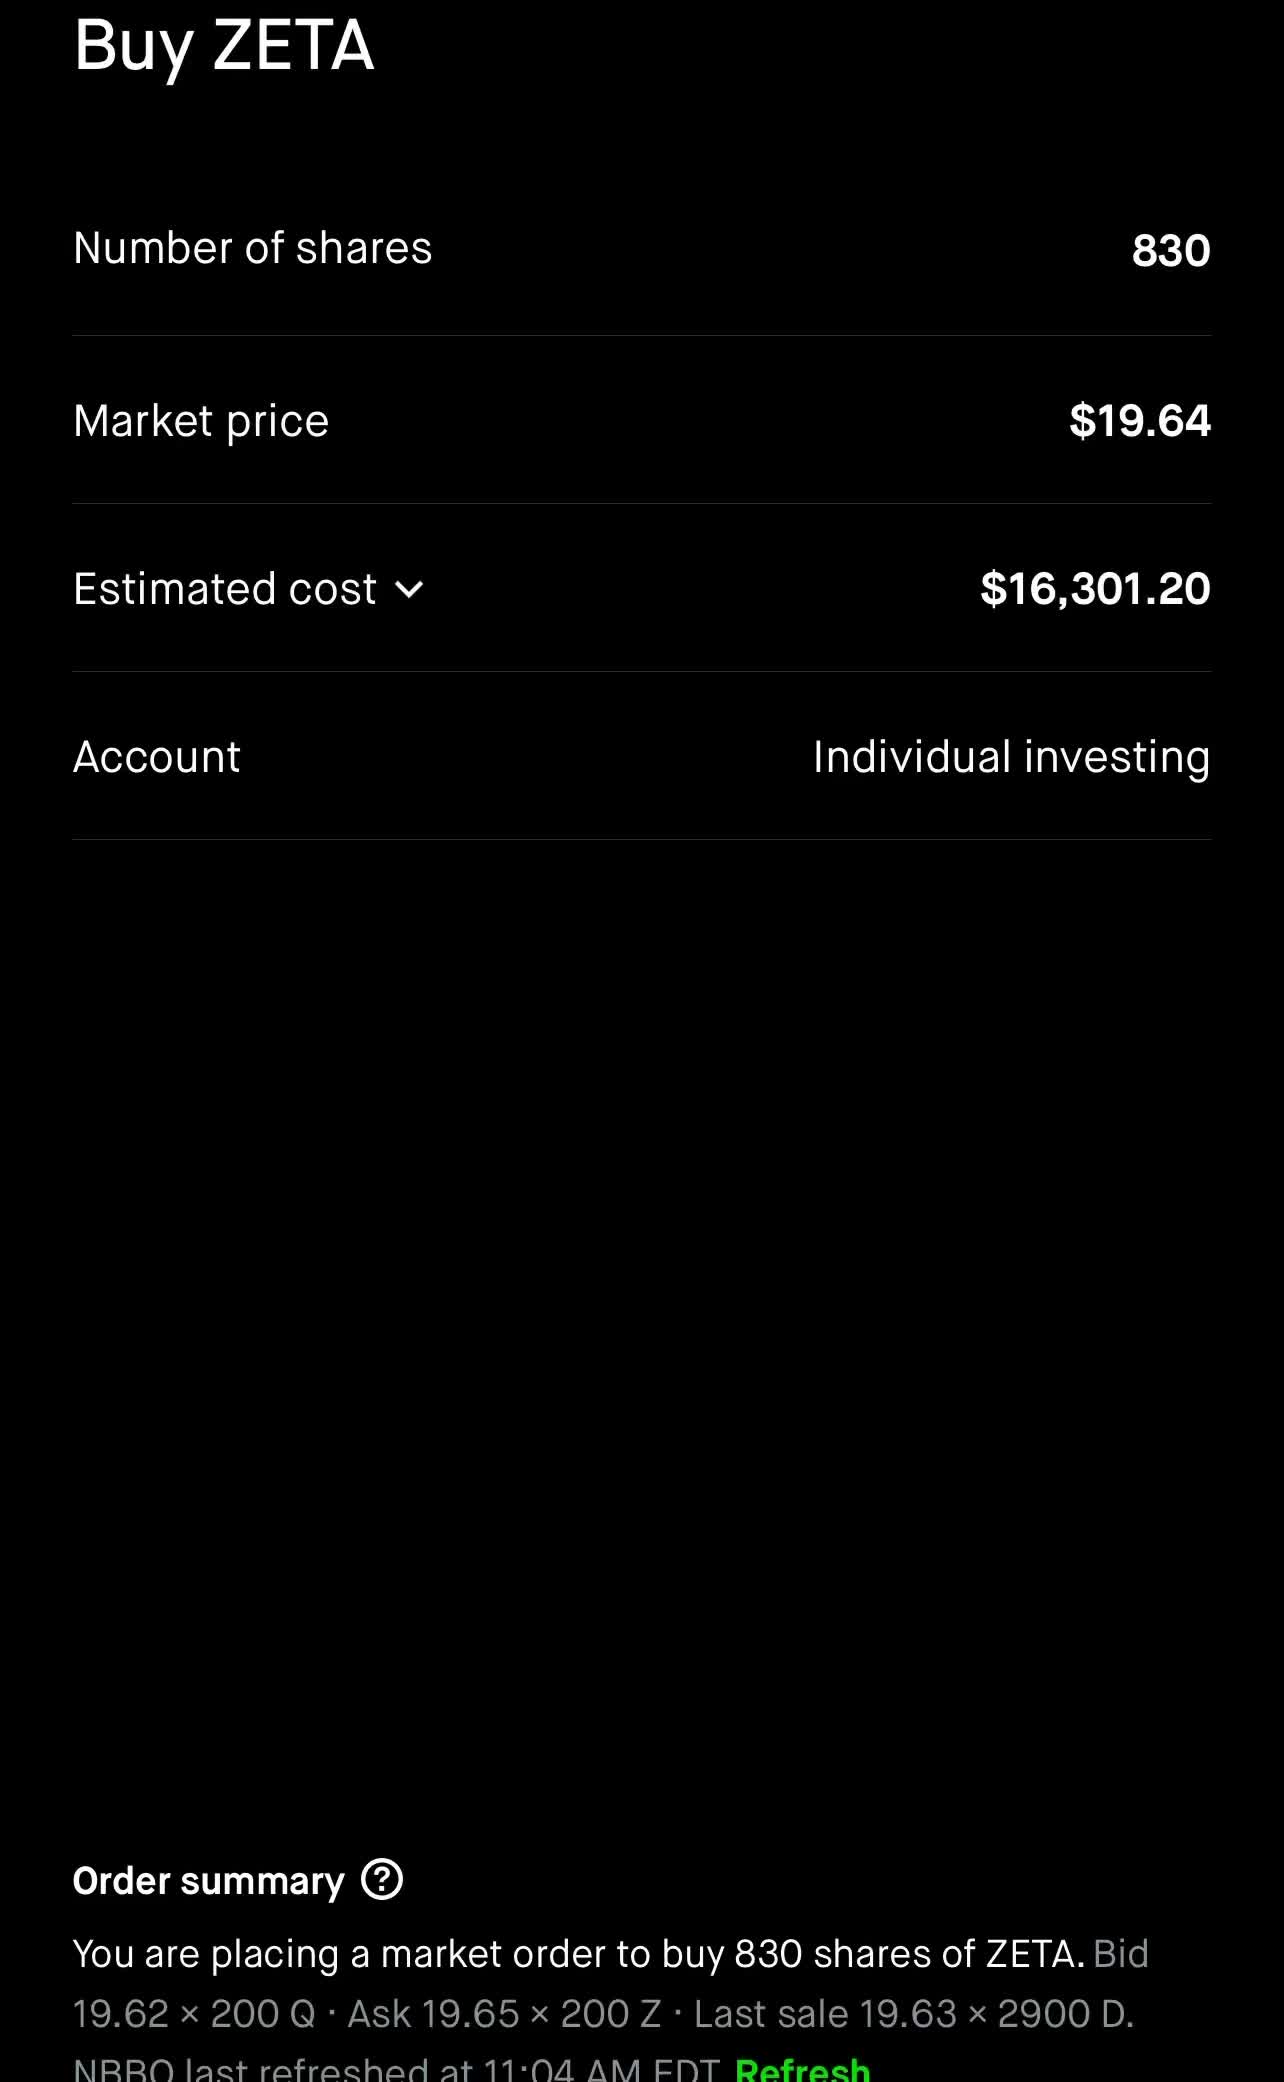Tap the NBBO last refreshed timestamp

click(x=397, y=2067)
